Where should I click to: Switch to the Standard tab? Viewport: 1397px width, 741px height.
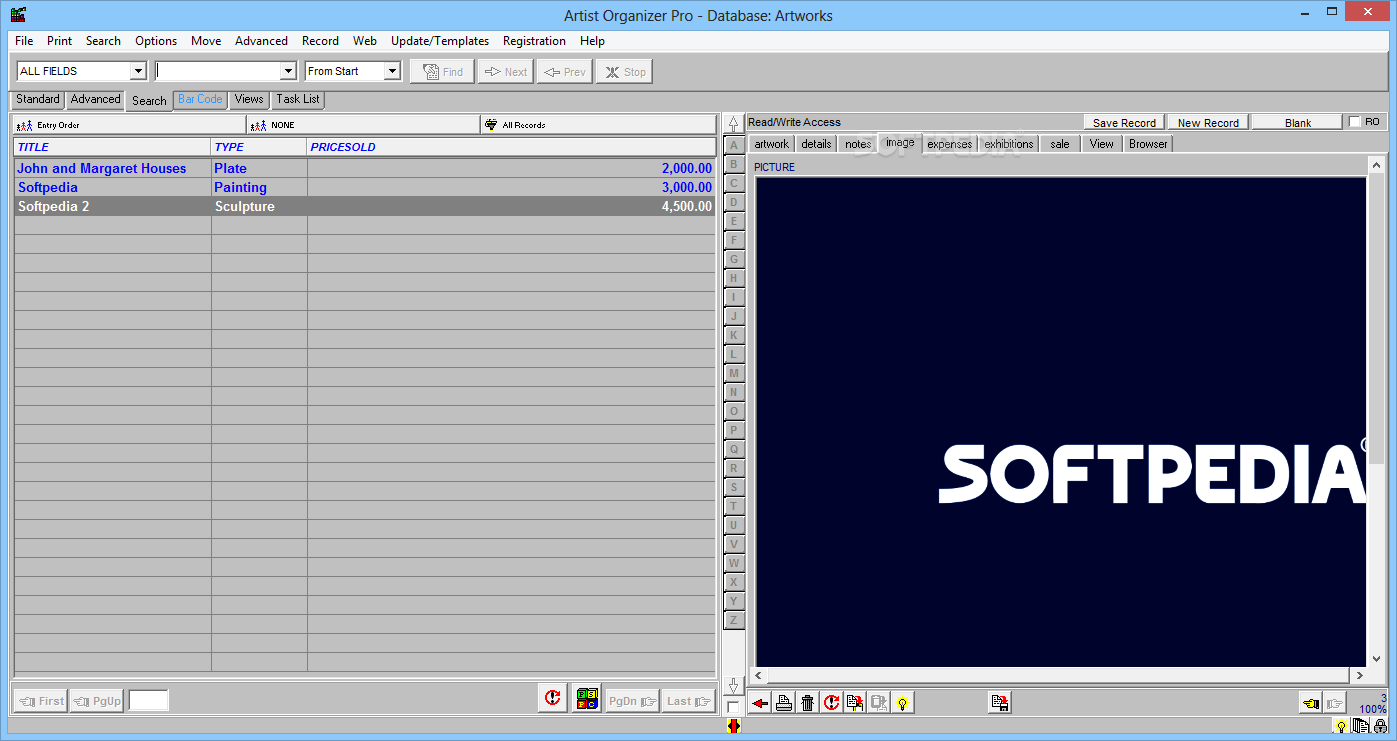coord(38,99)
